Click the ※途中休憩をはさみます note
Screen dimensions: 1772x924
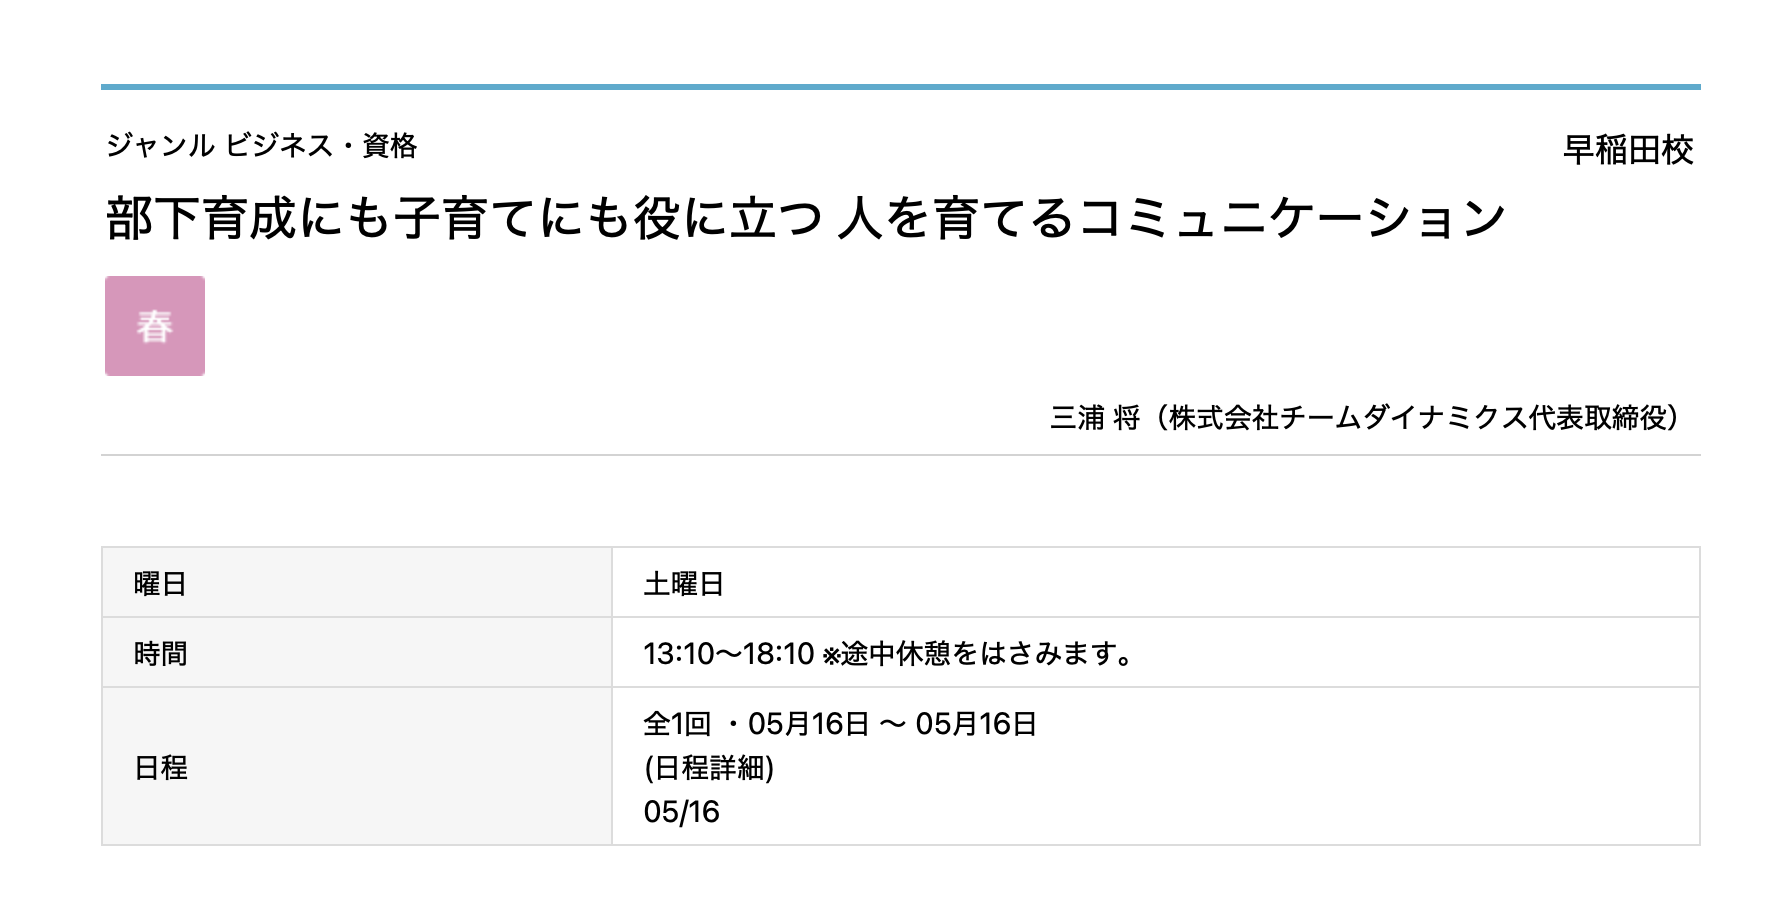coord(979,654)
